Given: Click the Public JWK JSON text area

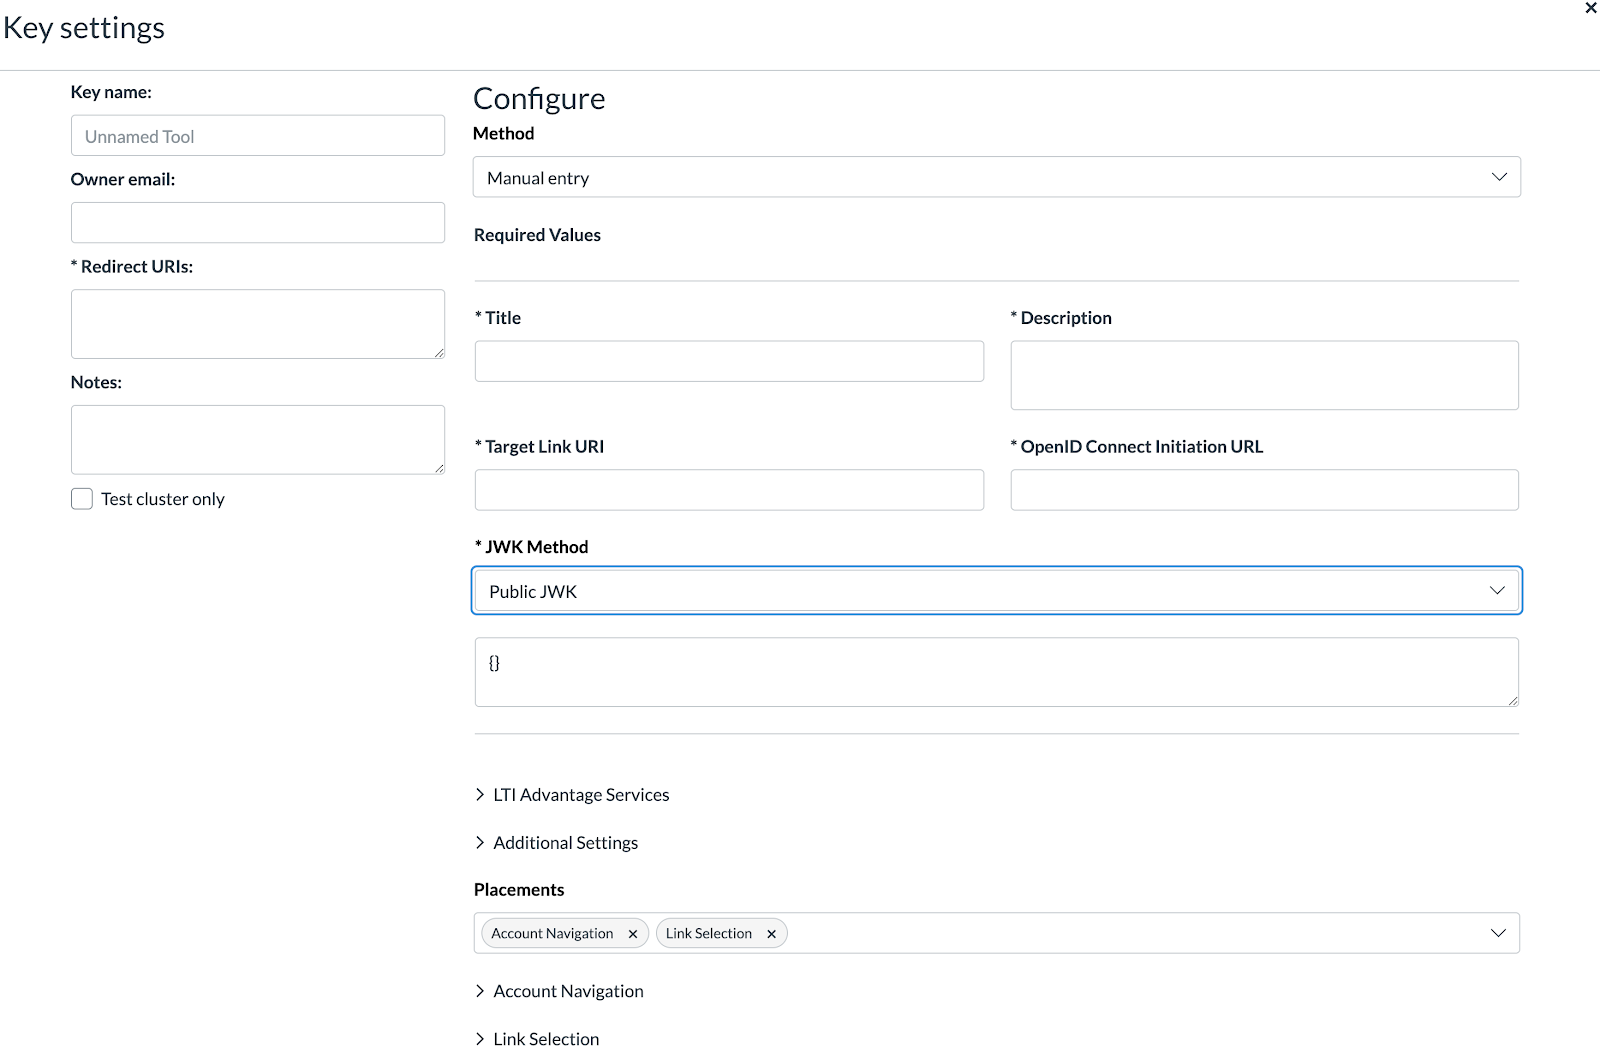Looking at the screenshot, I should (996, 672).
